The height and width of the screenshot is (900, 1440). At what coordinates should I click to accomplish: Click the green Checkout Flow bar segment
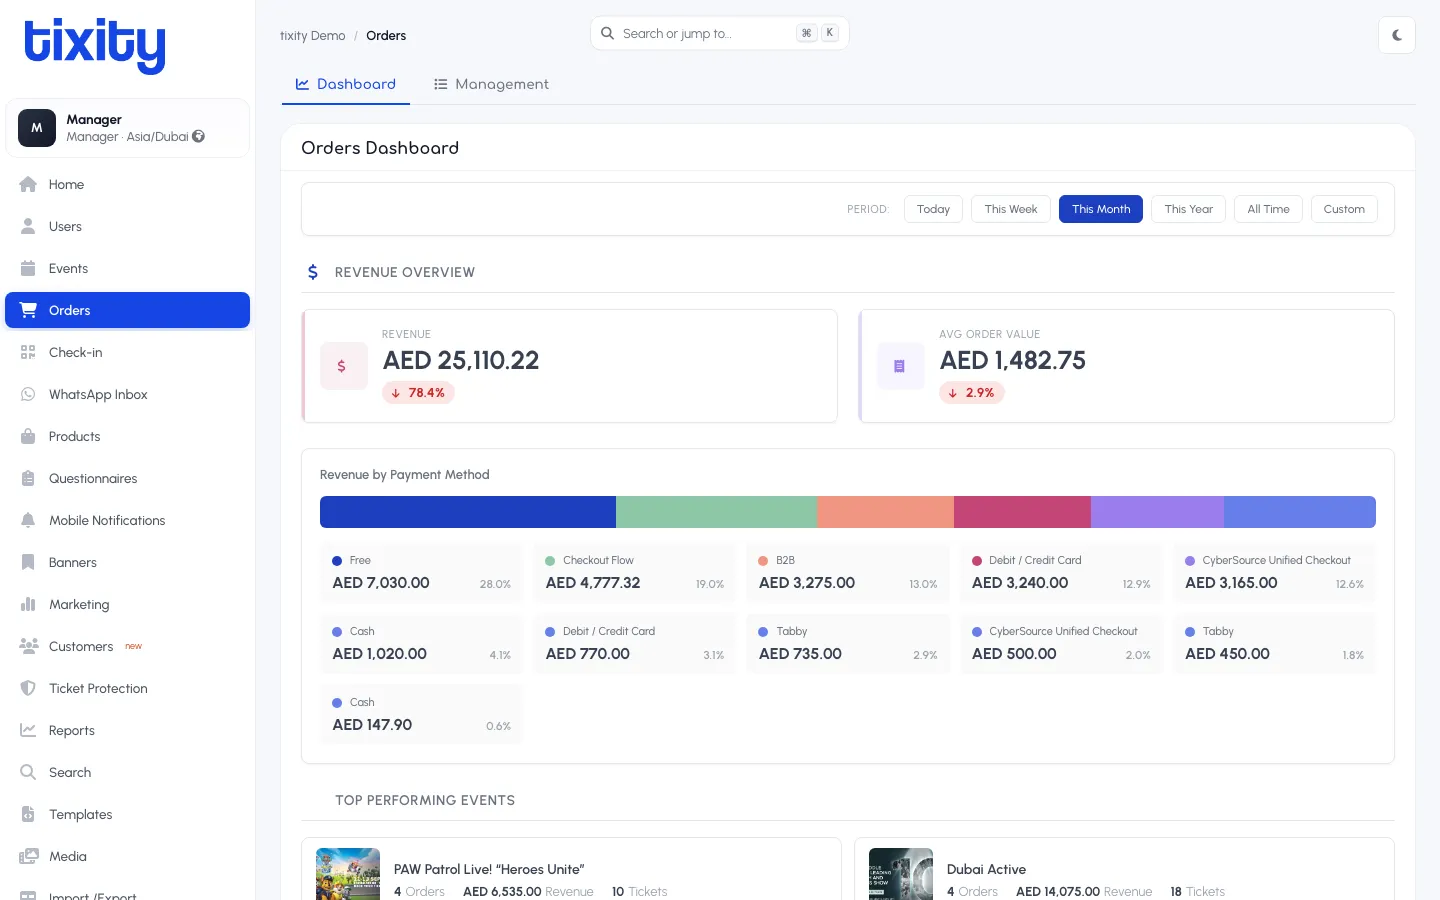coord(716,512)
